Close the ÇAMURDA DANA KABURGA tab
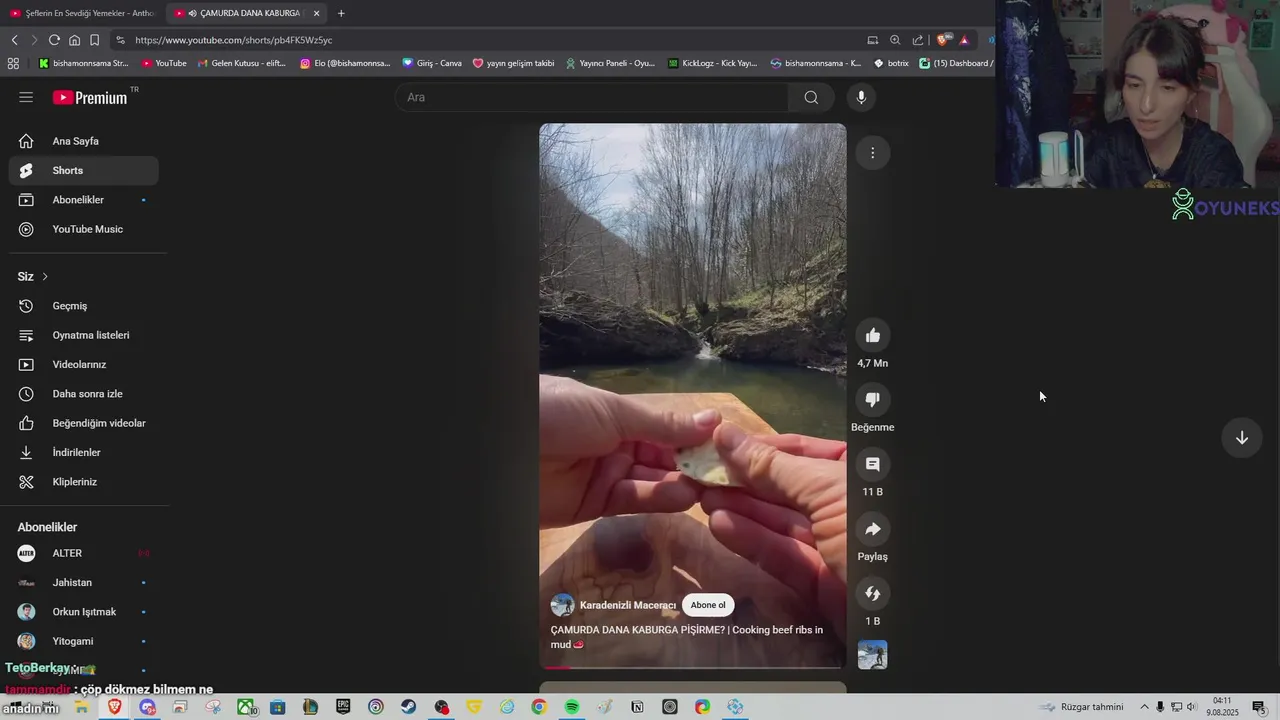The width and height of the screenshot is (1280, 720). 316,13
